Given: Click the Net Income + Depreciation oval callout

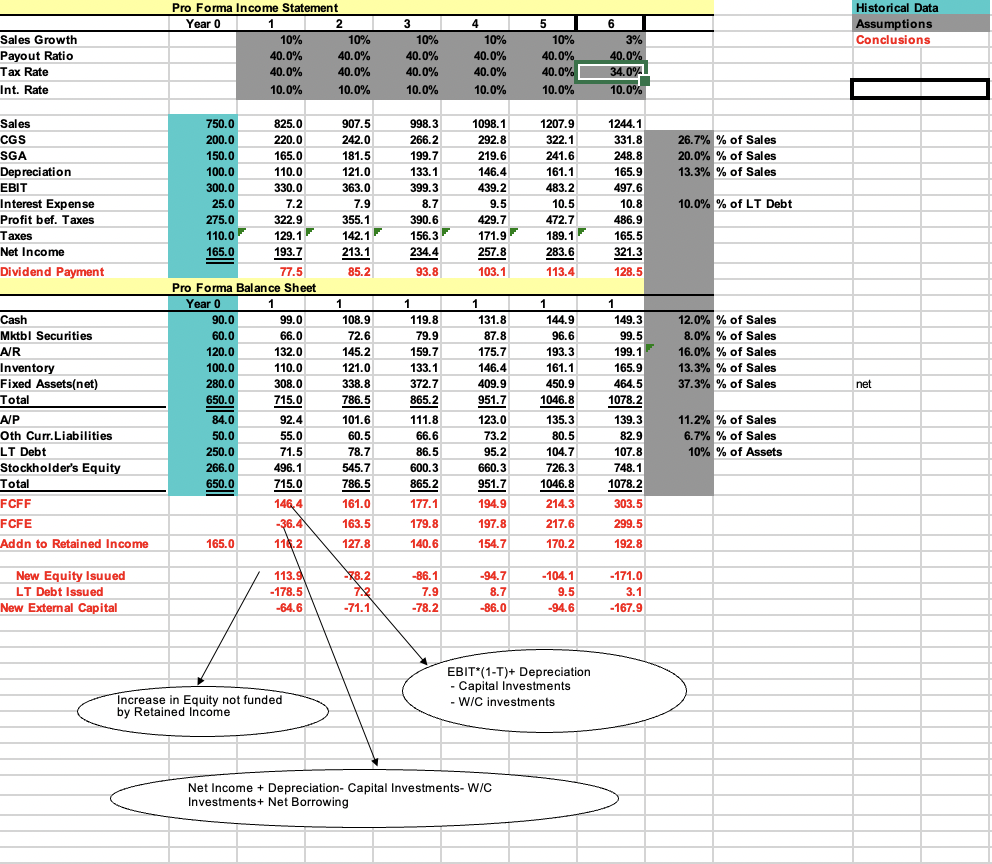Looking at the screenshot, I should click(x=363, y=796).
